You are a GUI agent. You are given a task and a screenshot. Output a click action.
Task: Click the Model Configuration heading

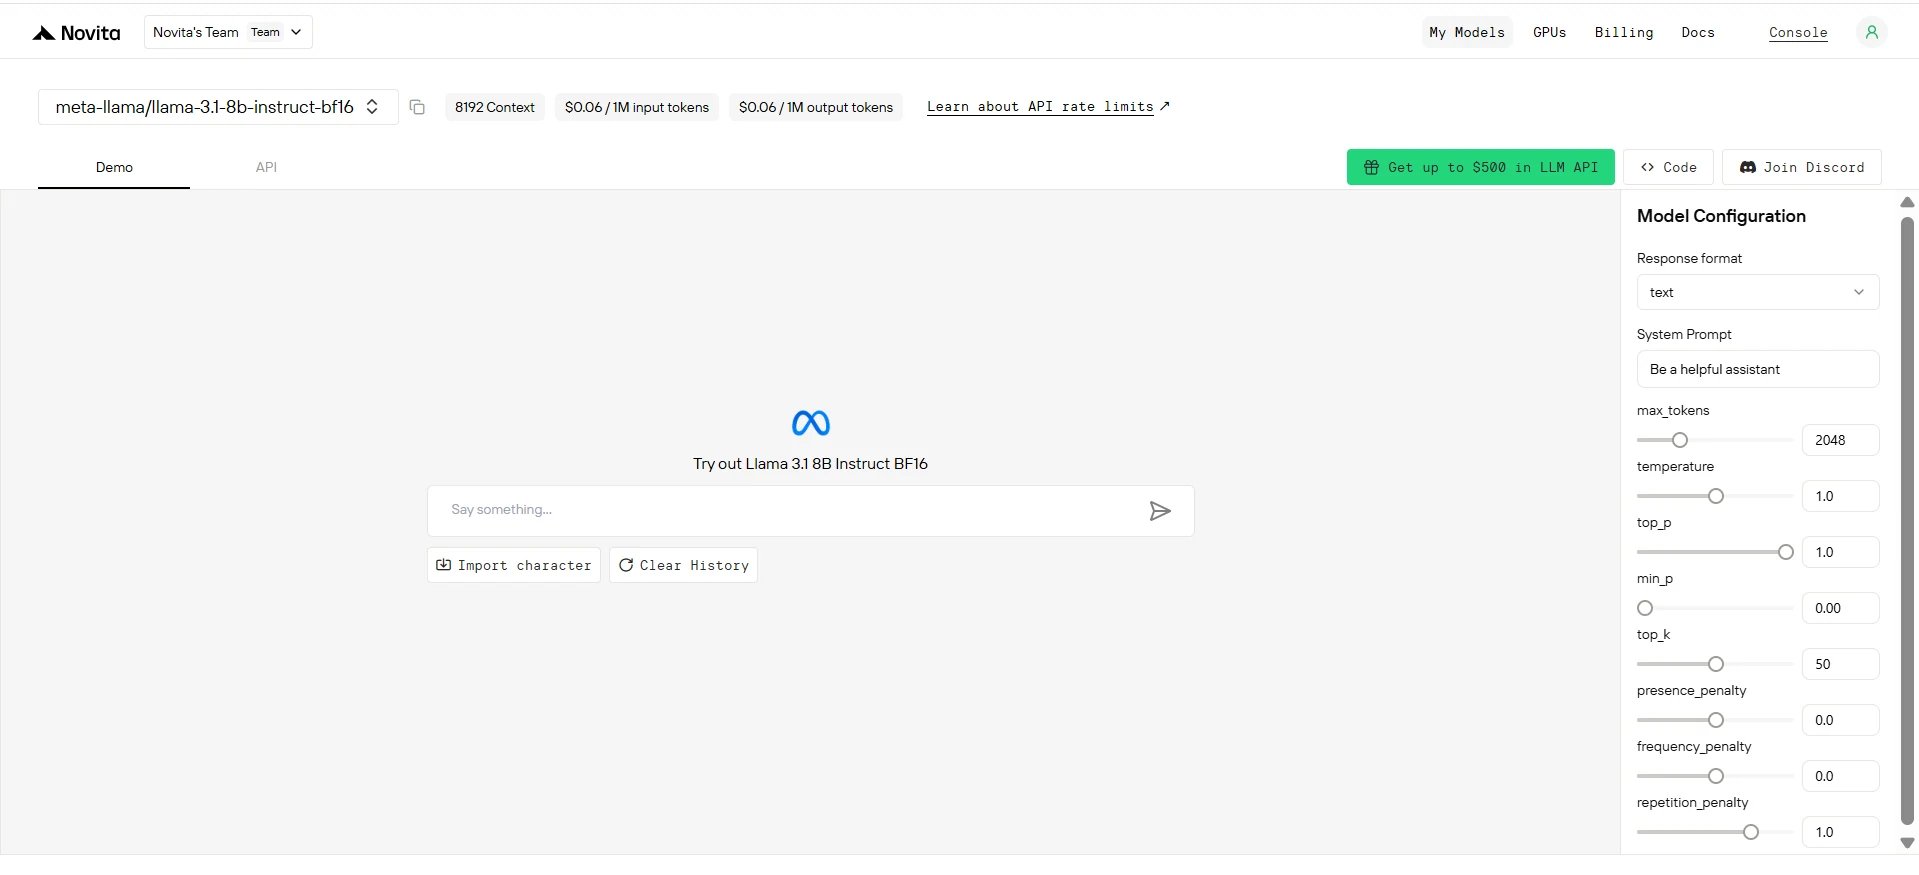pyautogui.click(x=1721, y=216)
